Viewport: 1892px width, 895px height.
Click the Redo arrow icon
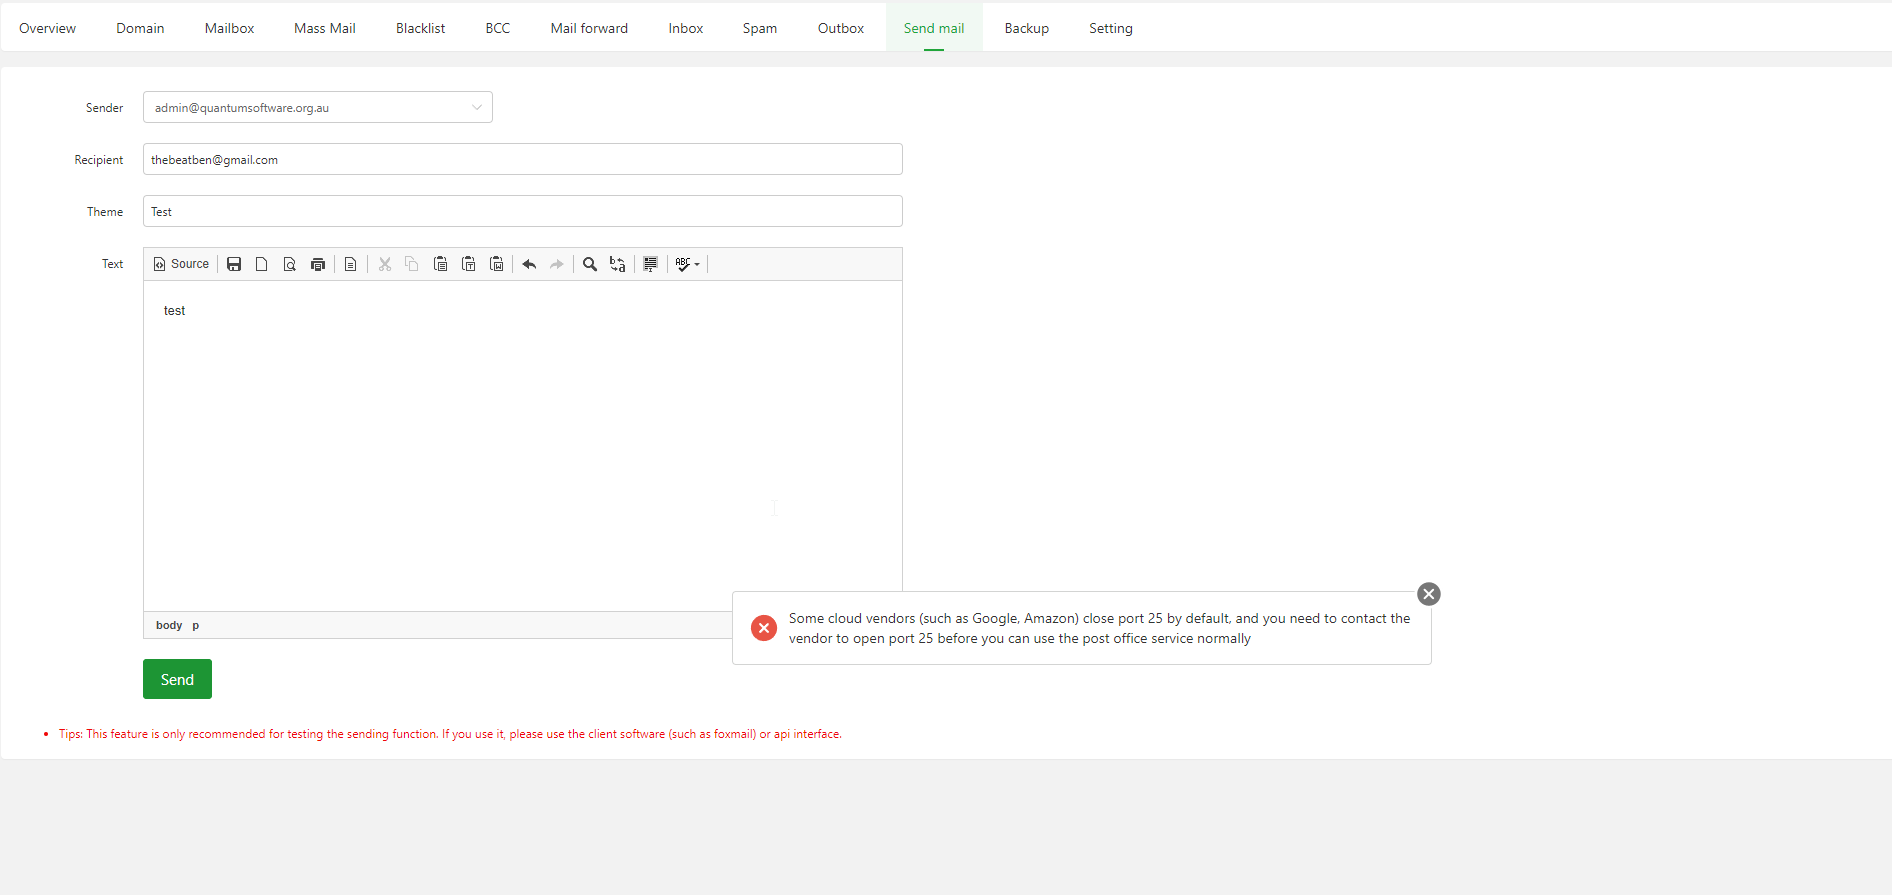click(557, 264)
